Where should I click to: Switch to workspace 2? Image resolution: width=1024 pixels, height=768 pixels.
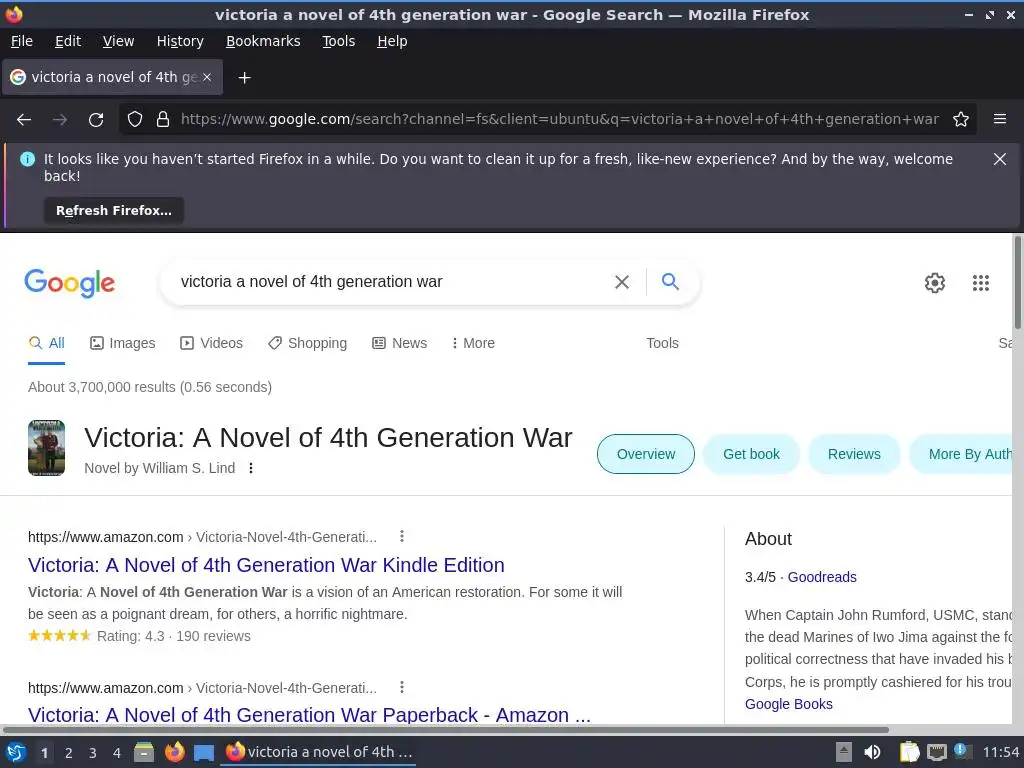point(69,753)
